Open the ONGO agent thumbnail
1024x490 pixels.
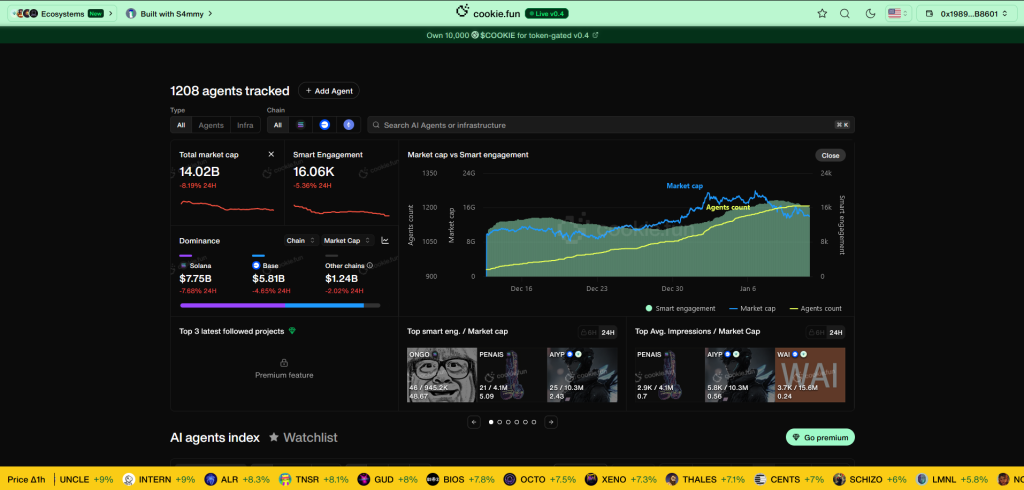pos(441,375)
